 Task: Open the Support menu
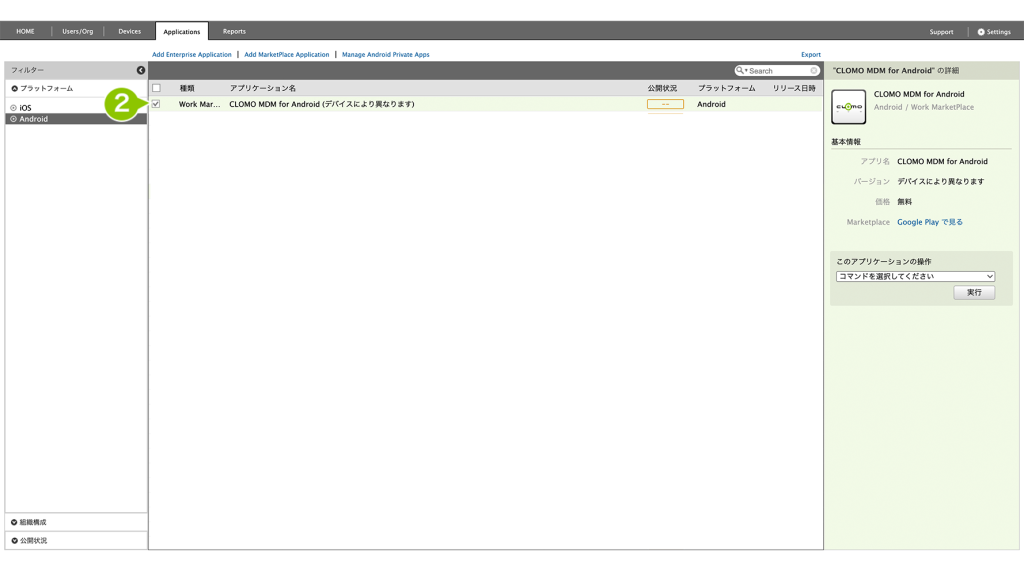tap(941, 32)
